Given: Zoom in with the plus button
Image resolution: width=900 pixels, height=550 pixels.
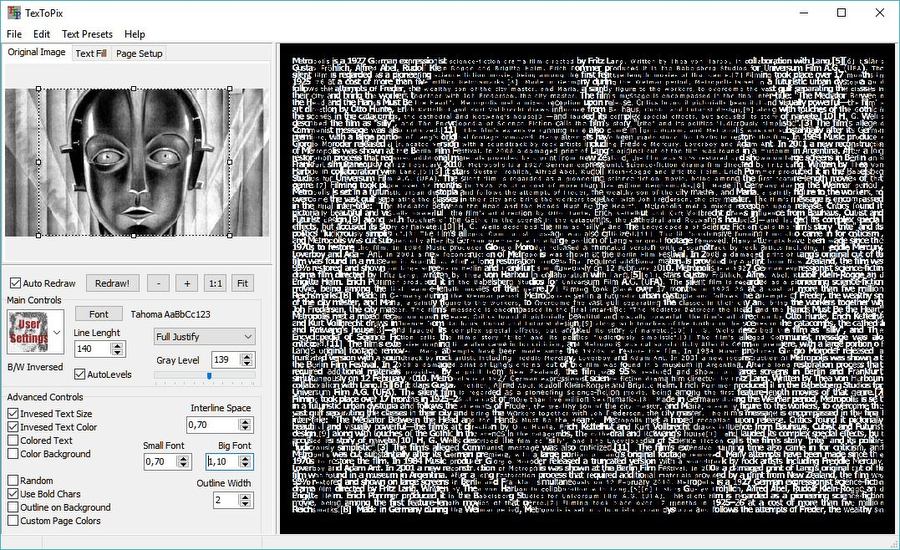Looking at the screenshot, I should 187,283.
